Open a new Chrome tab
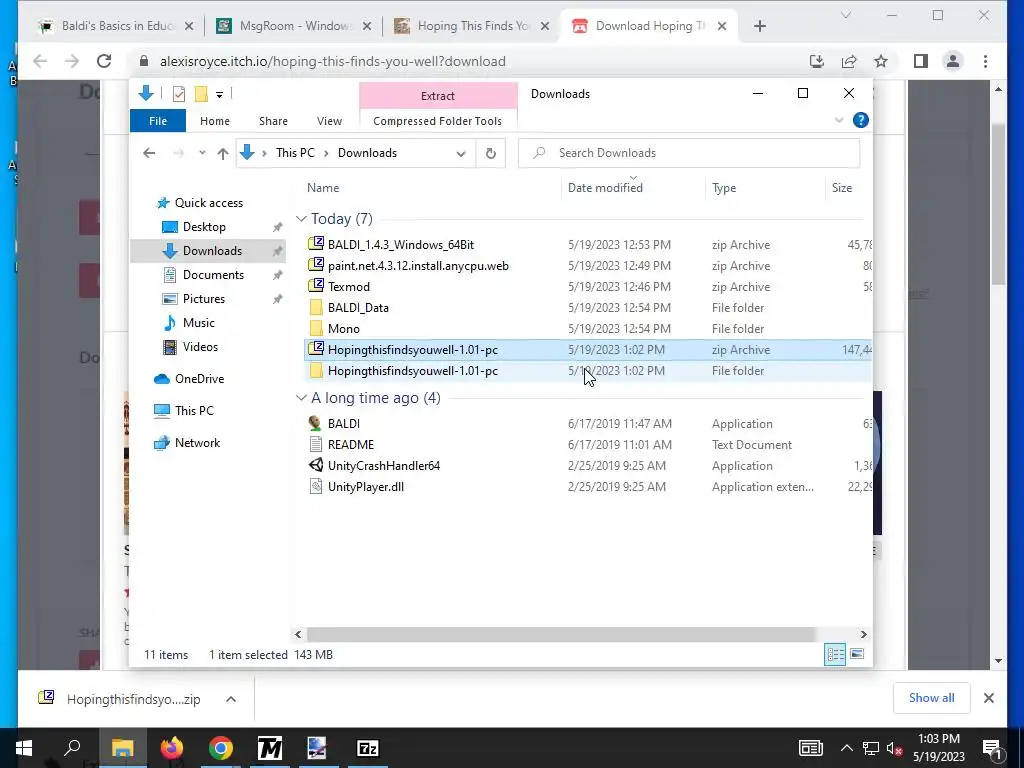The image size is (1024, 768). [760, 26]
